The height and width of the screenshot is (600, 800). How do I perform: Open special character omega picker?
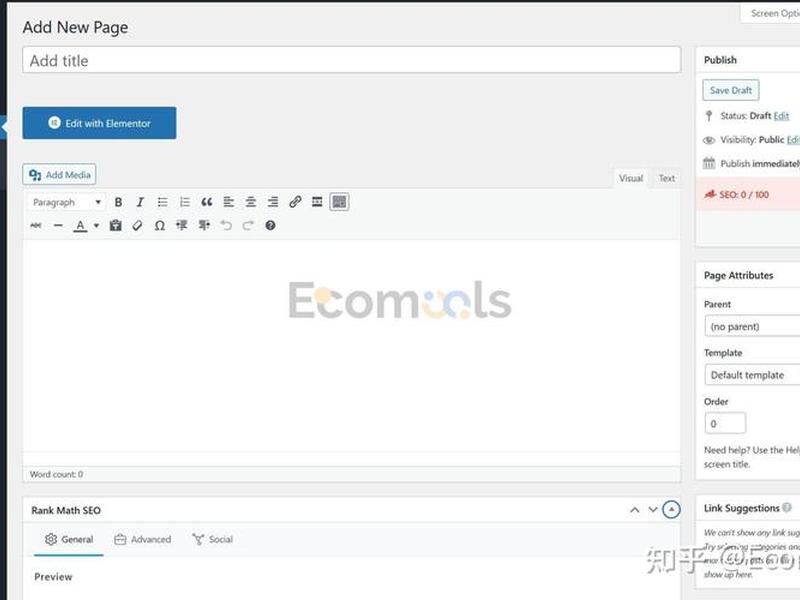coord(160,226)
